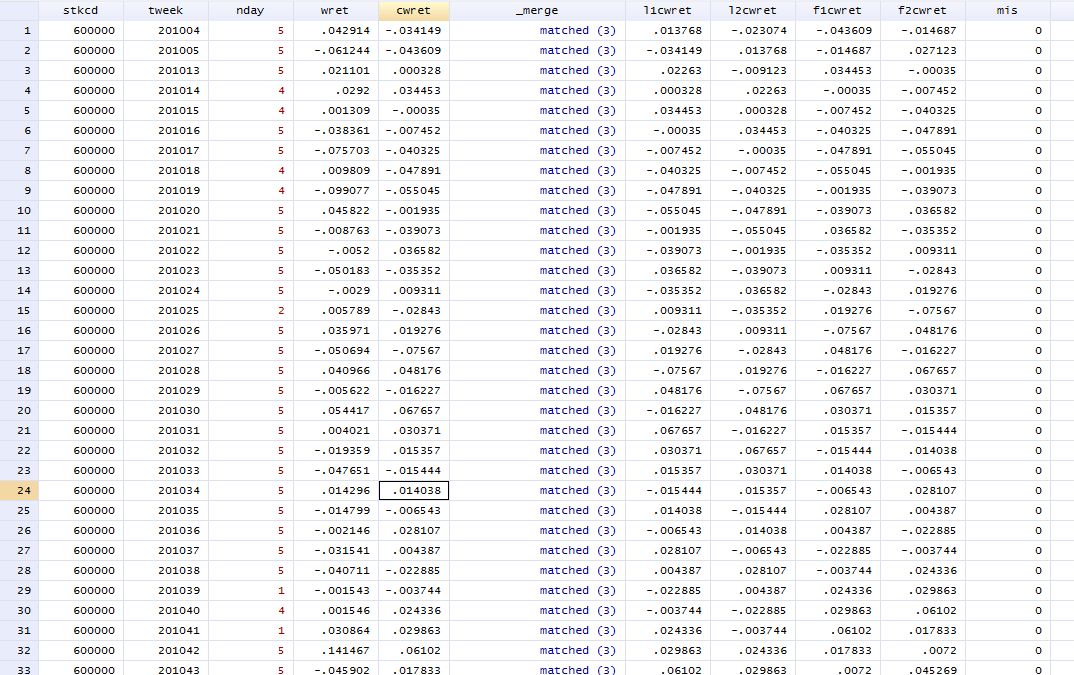Select the tweek column header
1074x675 pixels.
[x=165, y=11]
